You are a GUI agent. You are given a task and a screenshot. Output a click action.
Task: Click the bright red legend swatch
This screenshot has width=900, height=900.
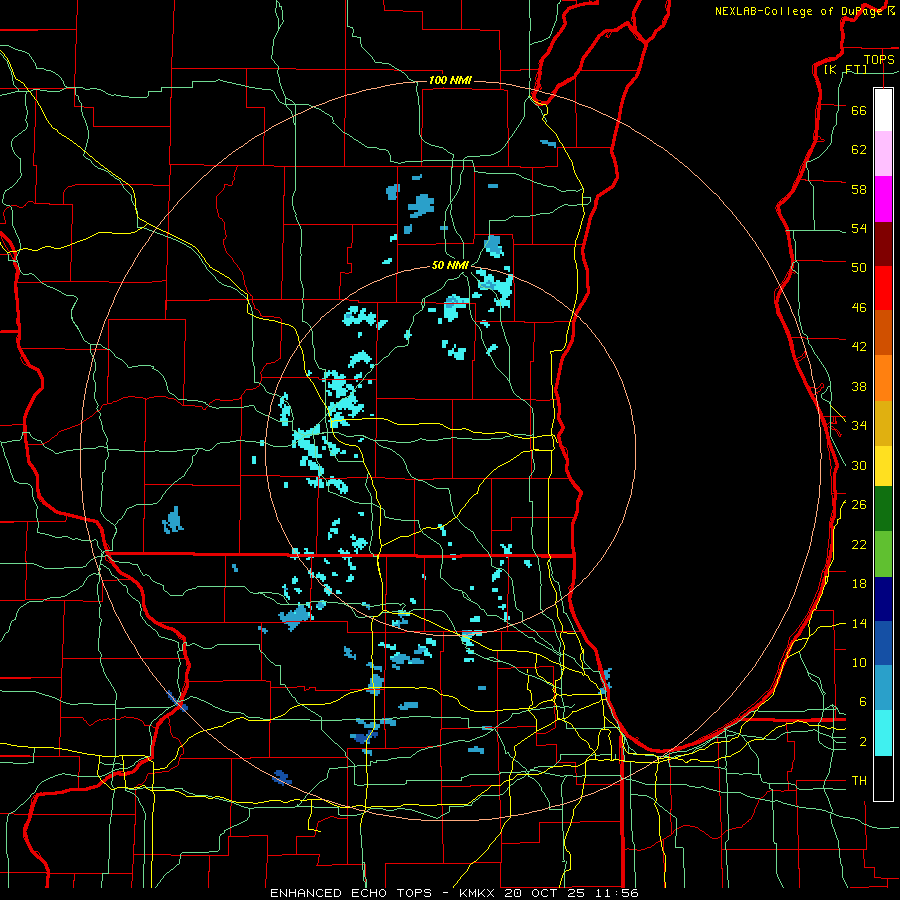[883, 288]
